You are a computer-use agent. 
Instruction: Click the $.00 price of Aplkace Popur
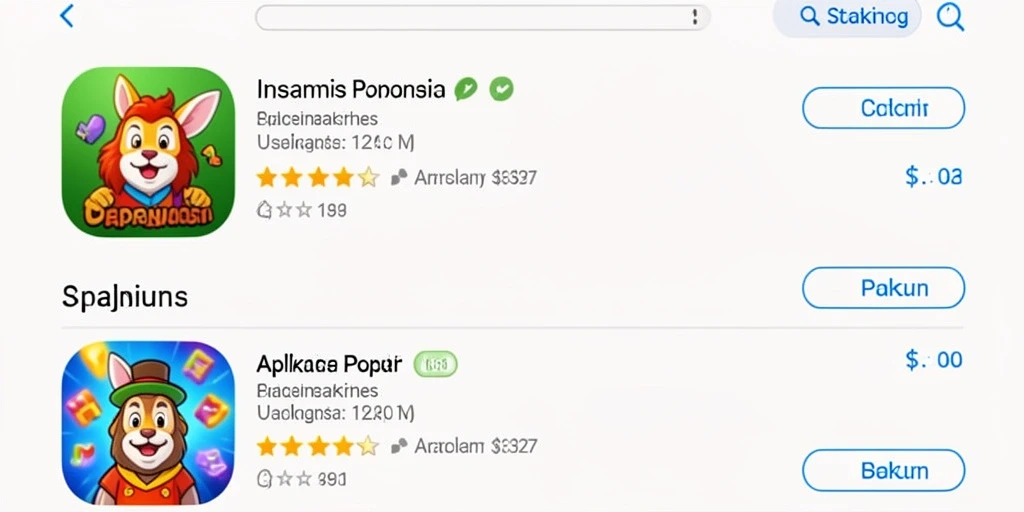934,360
